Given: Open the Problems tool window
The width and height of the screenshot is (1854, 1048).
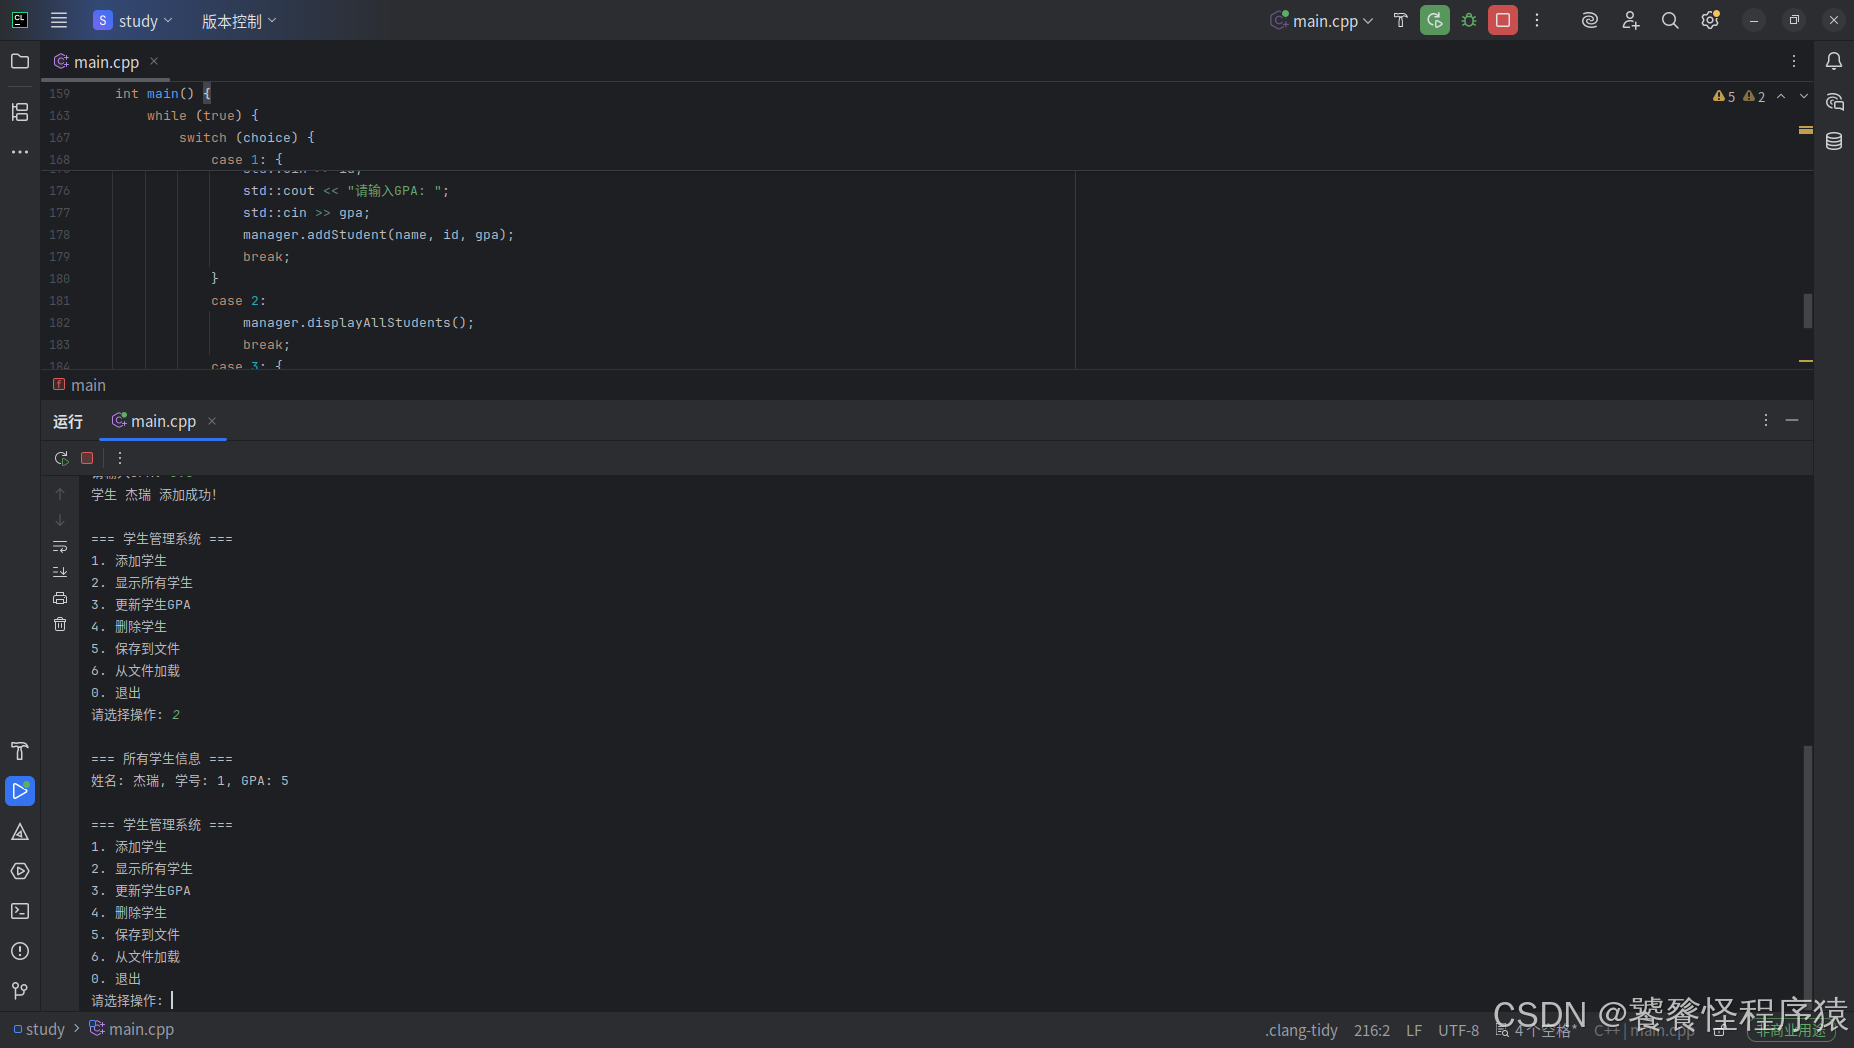Looking at the screenshot, I should [x=20, y=951].
